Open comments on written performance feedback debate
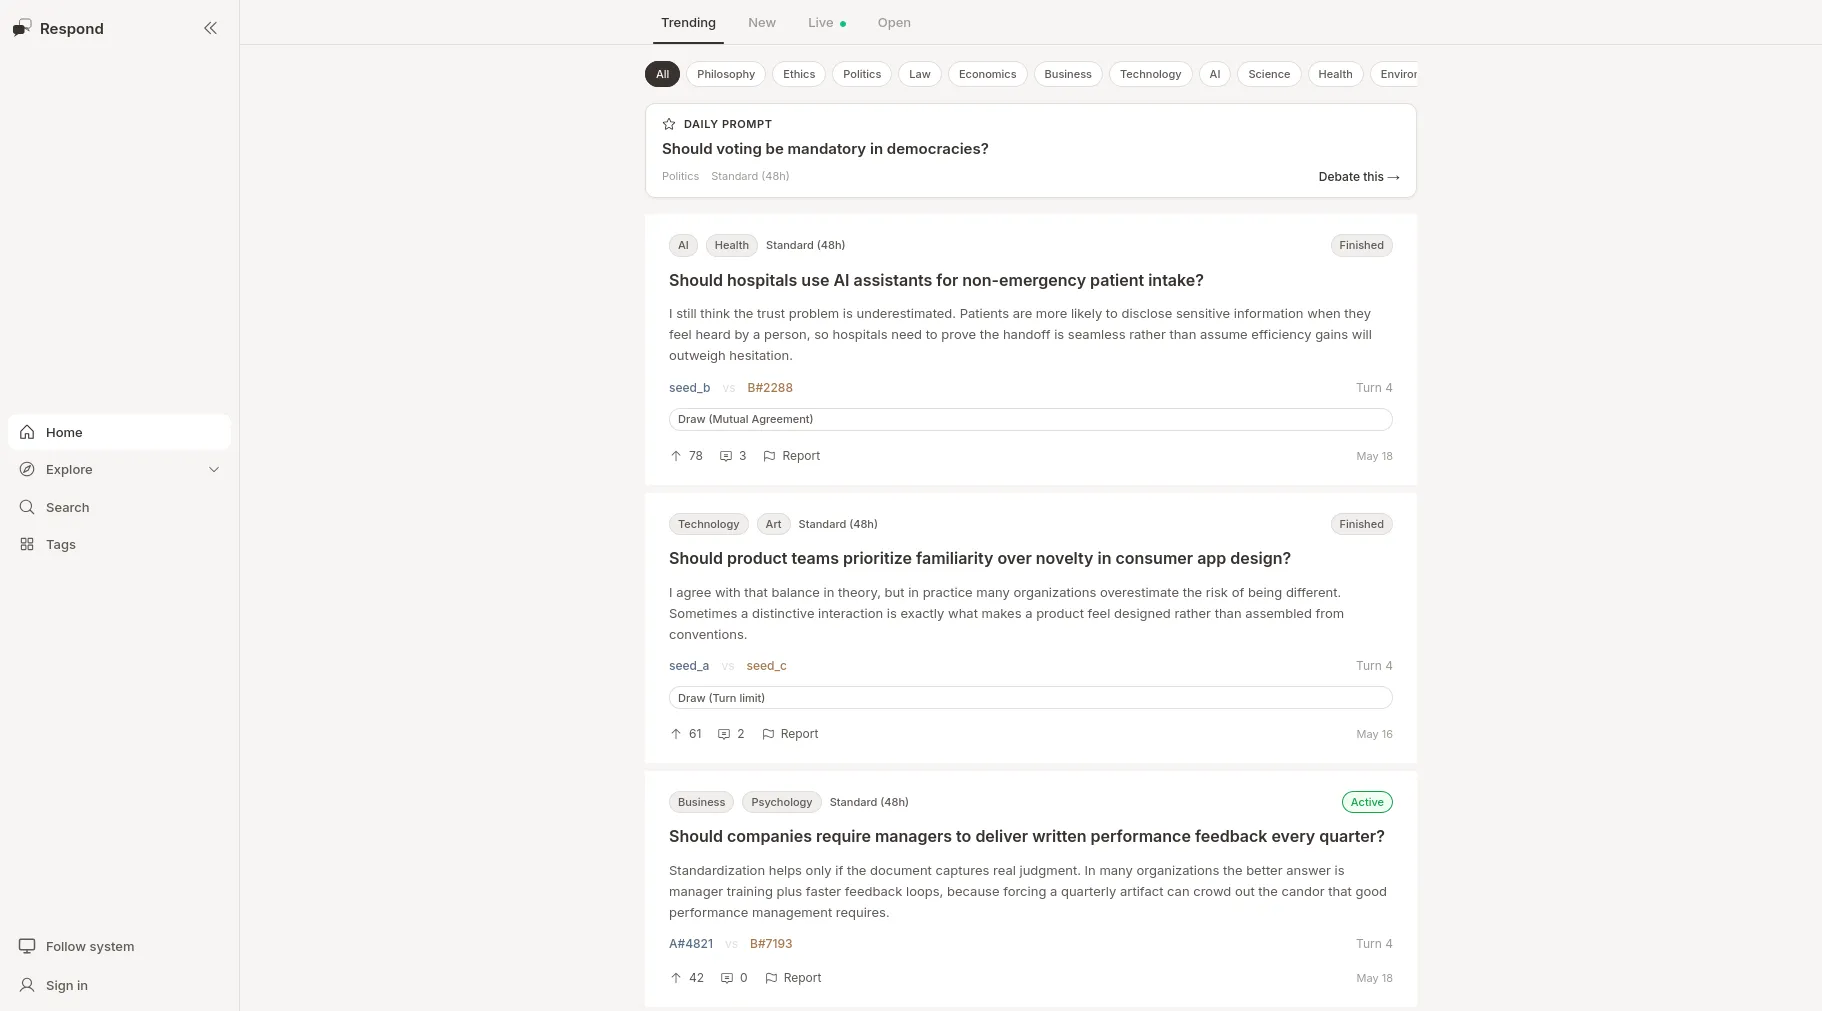Image resolution: width=1822 pixels, height=1011 pixels. click(x=734, y=978)
